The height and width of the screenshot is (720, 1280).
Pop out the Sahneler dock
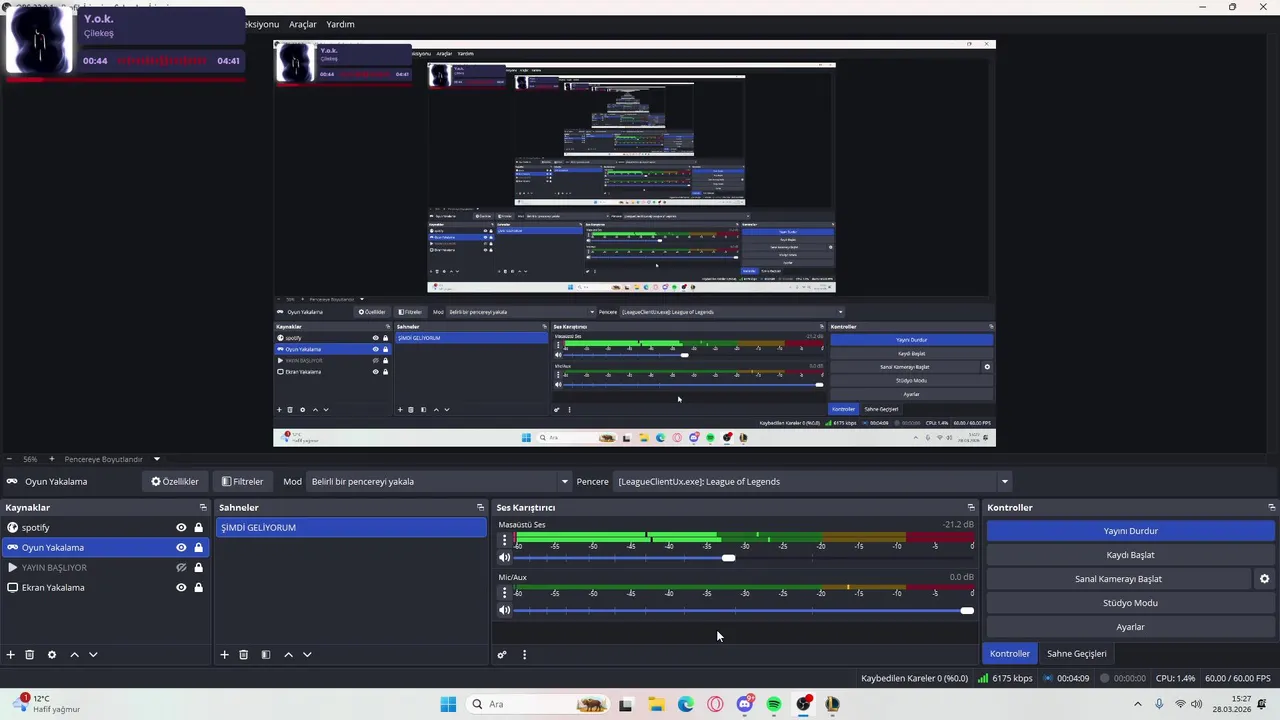click(x=480, y=508)
